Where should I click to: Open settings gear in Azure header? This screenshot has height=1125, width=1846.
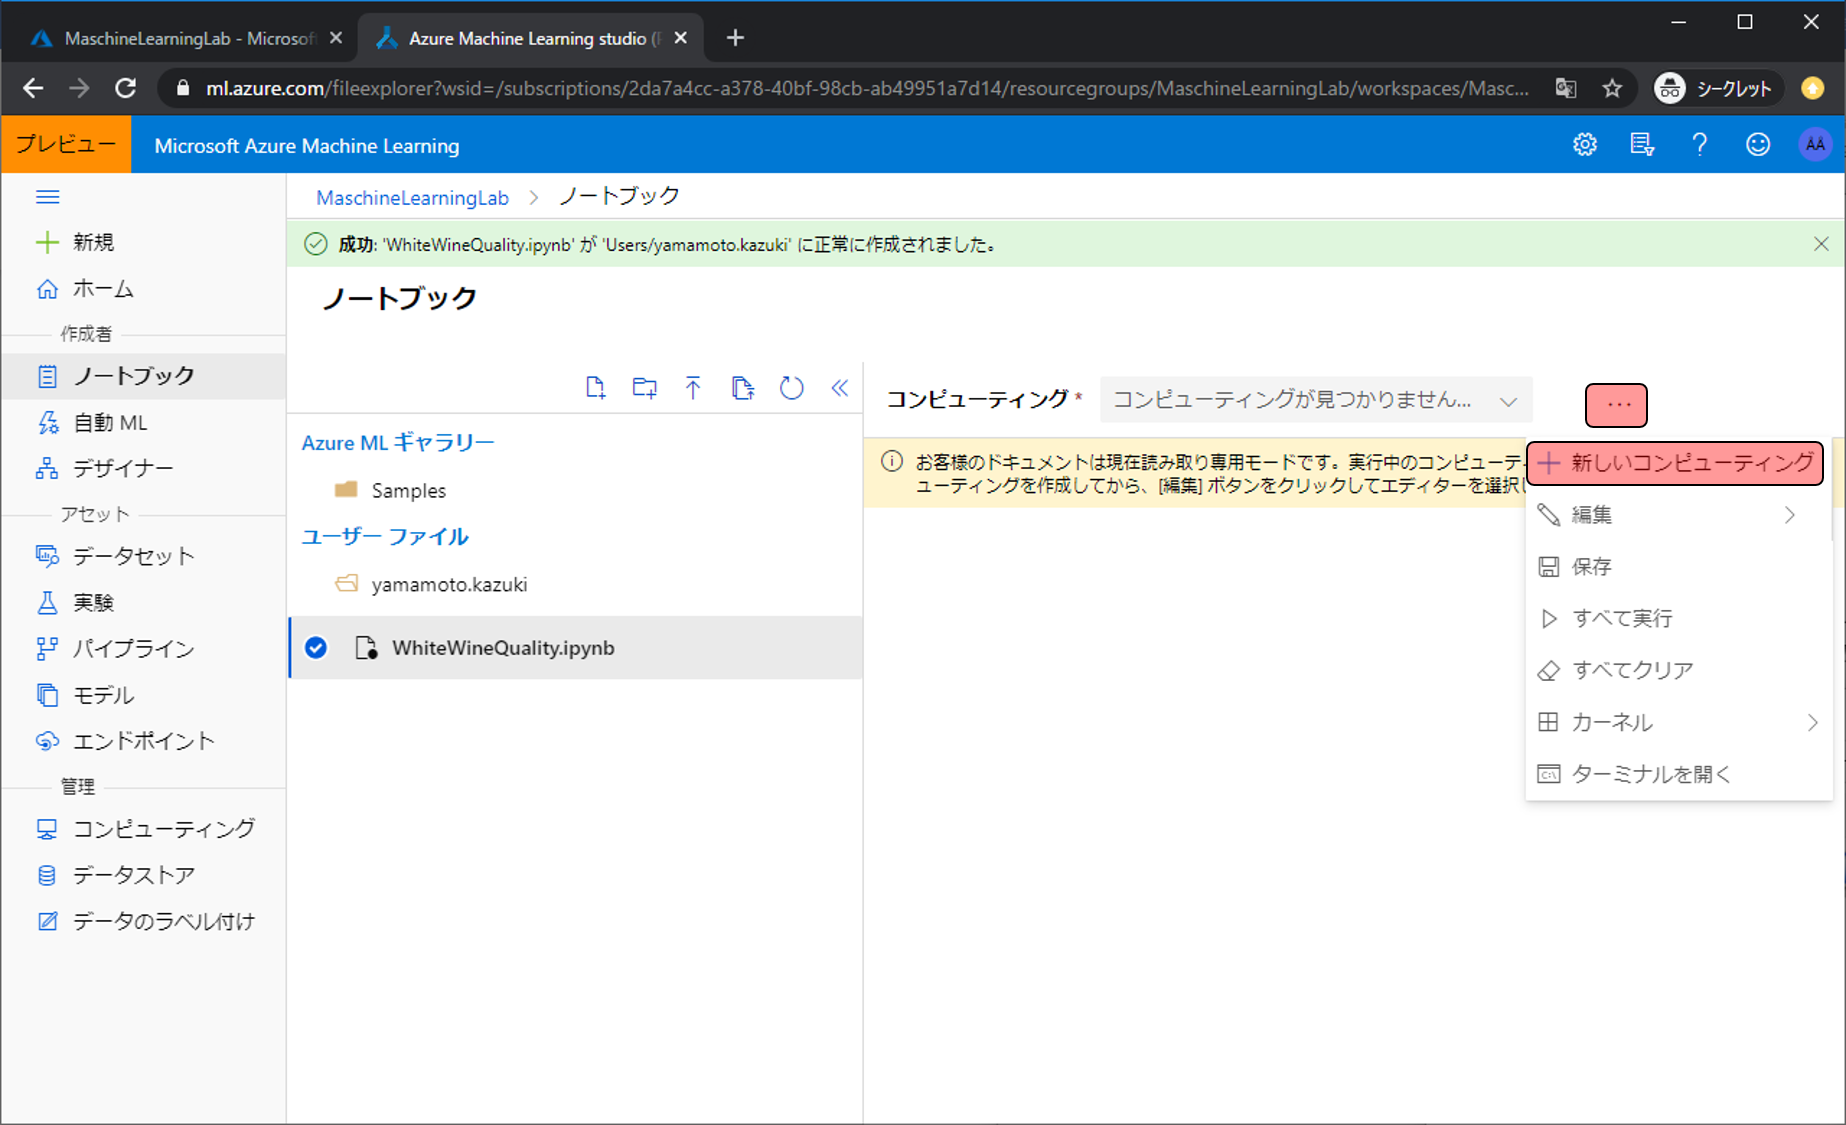[x=1584, y=145]
